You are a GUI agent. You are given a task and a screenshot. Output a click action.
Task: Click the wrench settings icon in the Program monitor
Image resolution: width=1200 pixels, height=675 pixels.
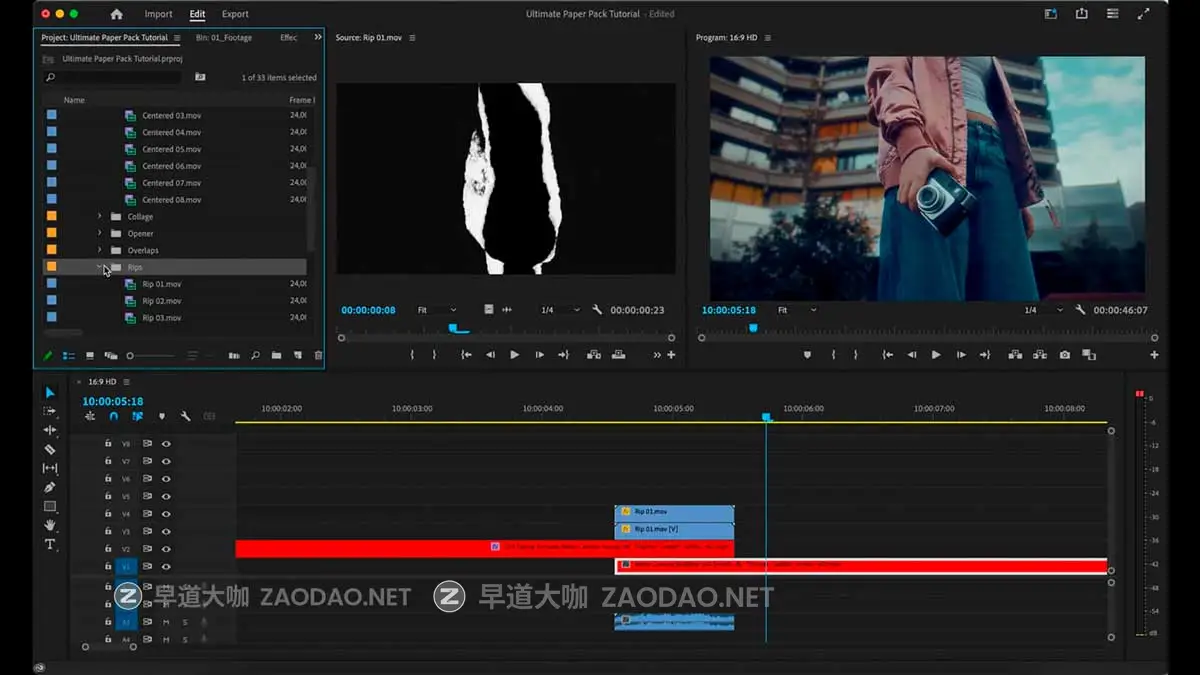coord(1078,310)
